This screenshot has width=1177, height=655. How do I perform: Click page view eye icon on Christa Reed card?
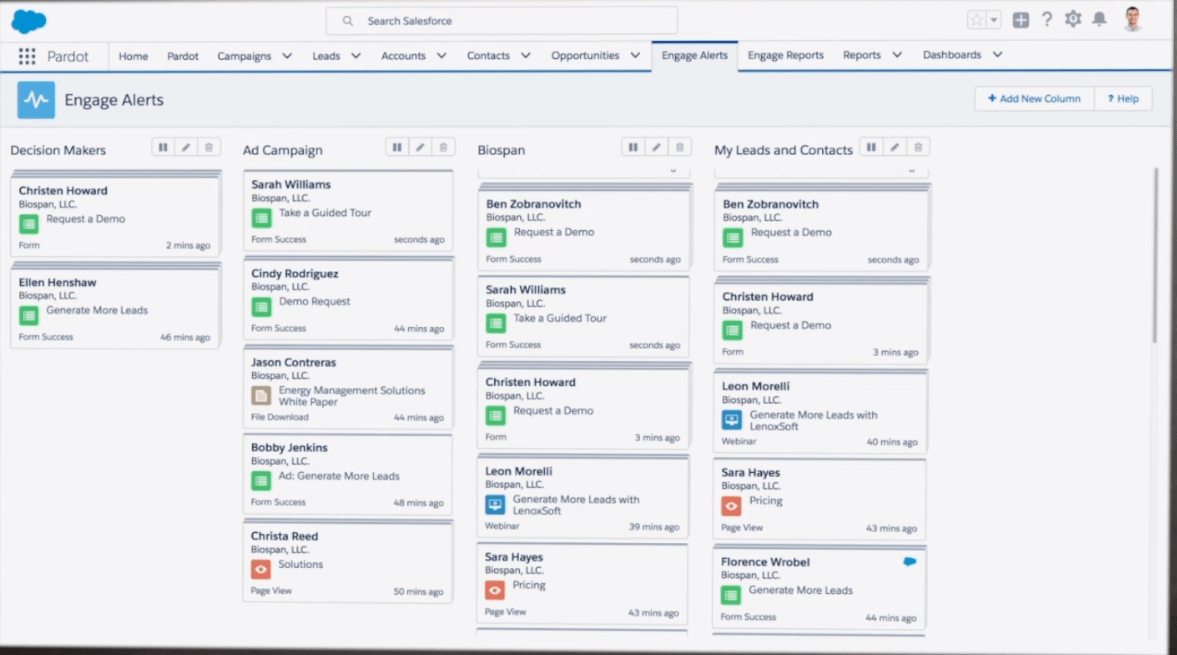coord(260,569)
